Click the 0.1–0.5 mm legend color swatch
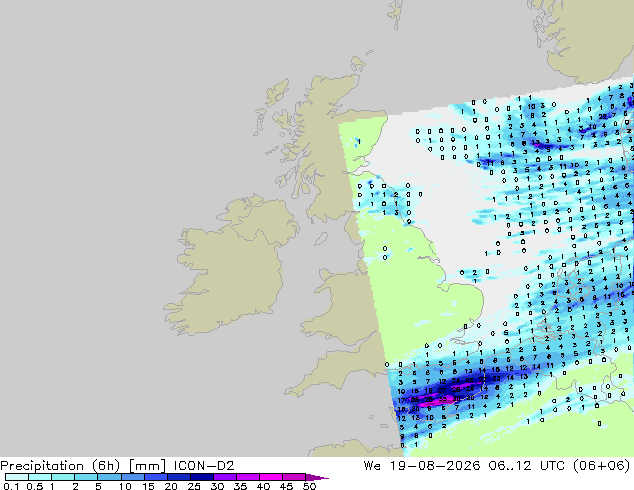Screen dimensions: 634x490 pos(17,477)
